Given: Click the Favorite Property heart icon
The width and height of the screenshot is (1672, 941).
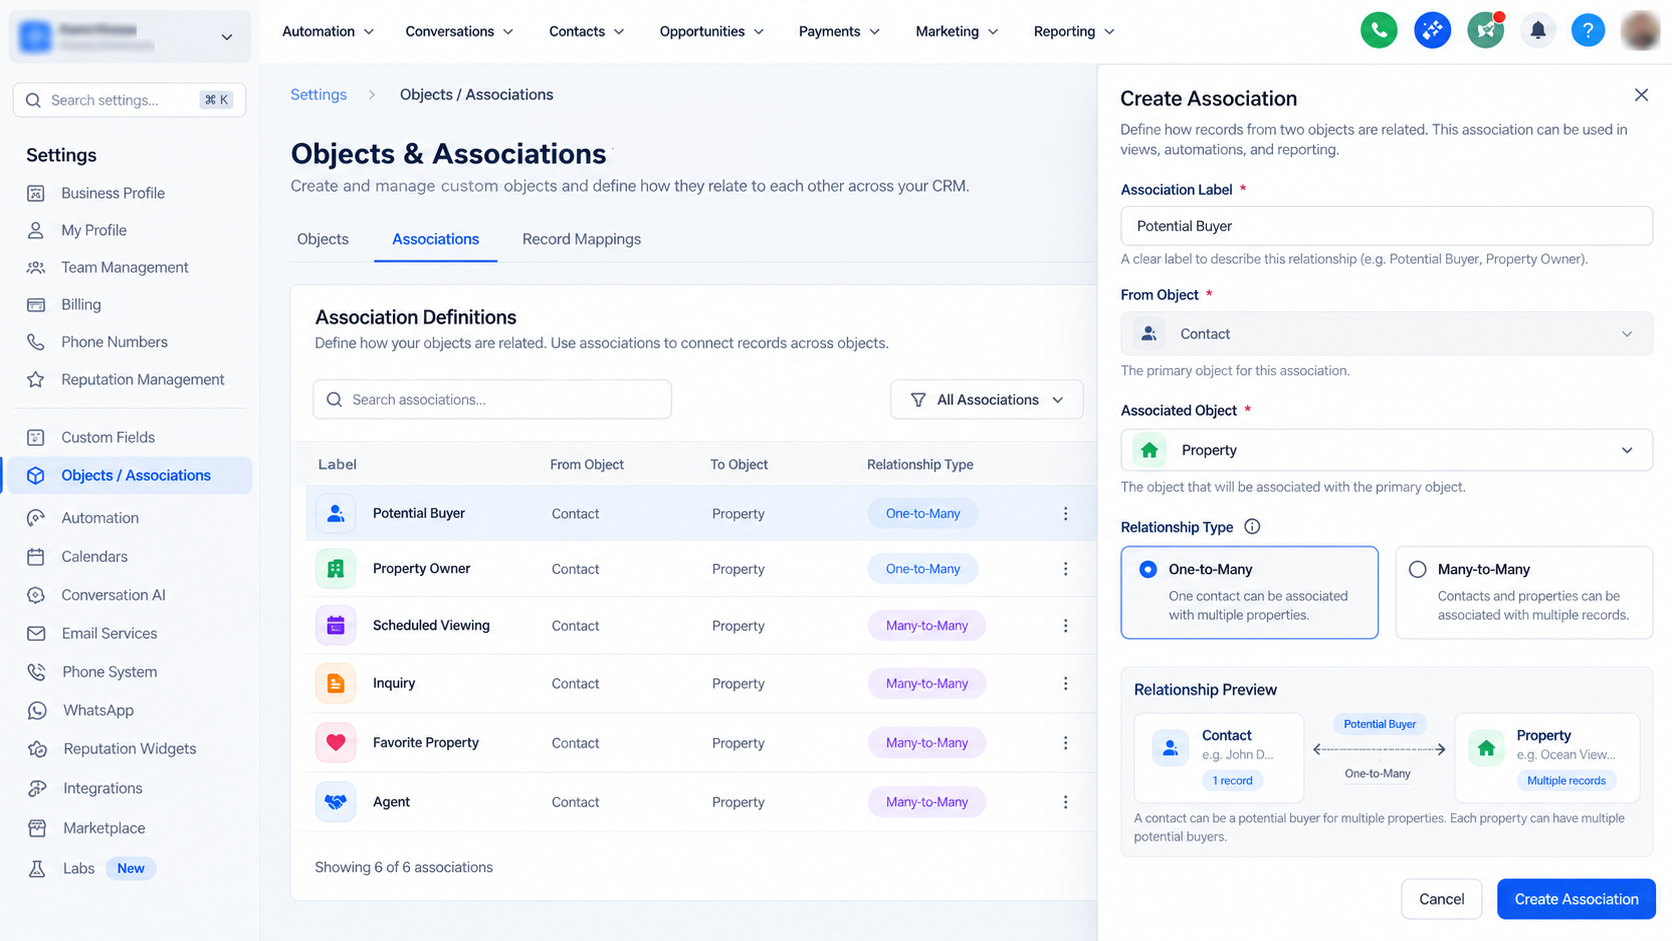Looking at the screenshot, I should [336, 743].
